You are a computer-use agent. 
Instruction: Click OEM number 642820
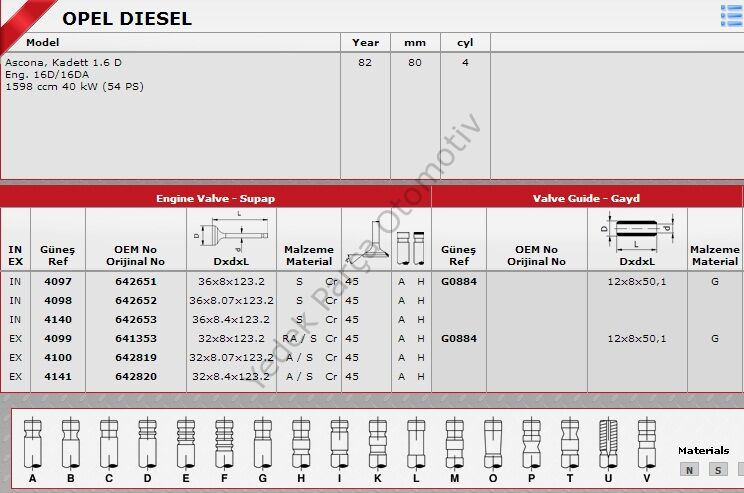136,376
